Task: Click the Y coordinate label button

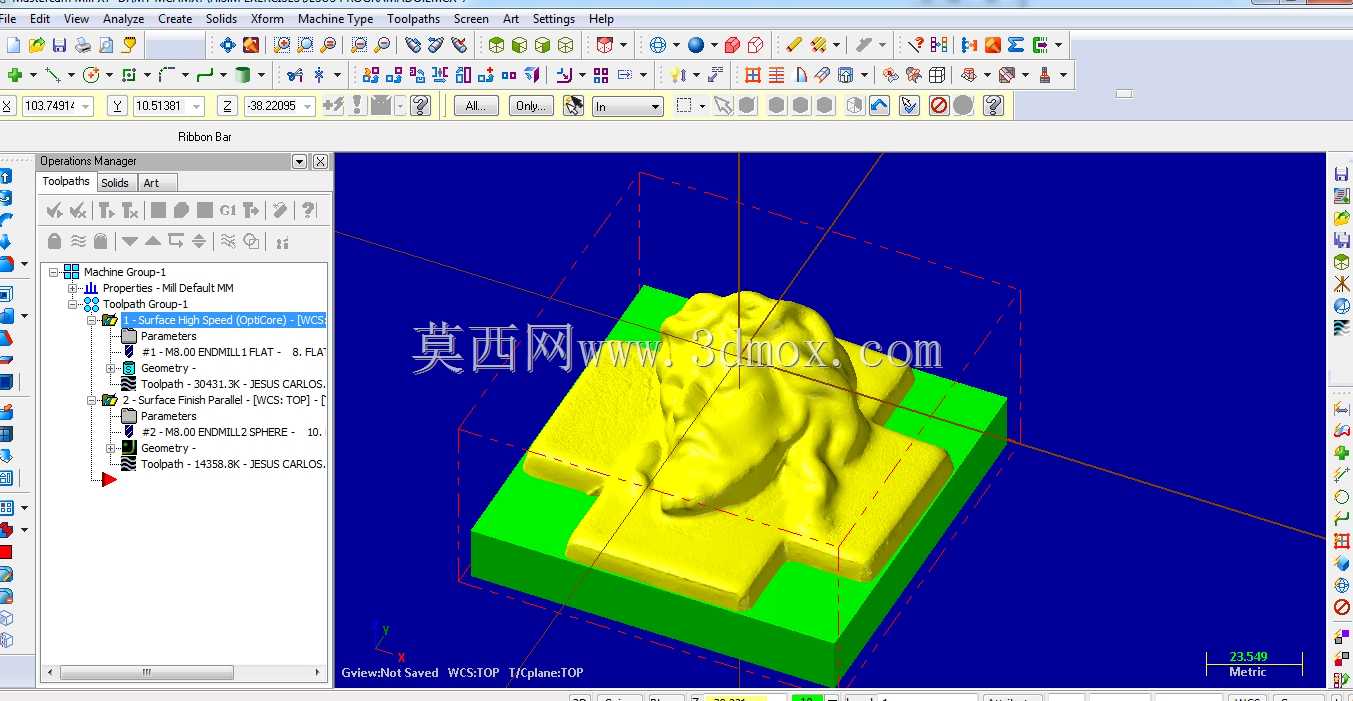Action: click(x=118, y=106)
